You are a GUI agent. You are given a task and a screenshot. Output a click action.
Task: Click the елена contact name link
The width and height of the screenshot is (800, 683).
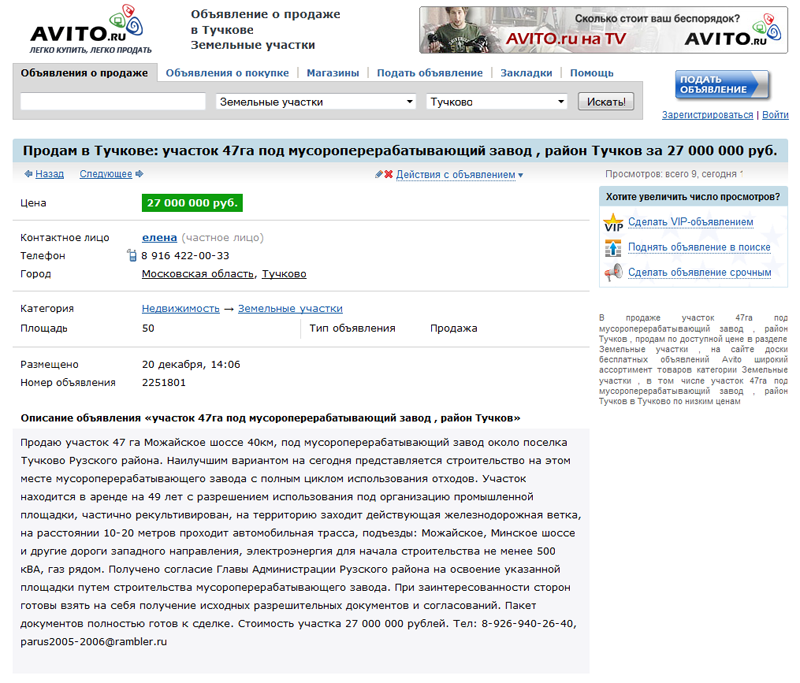(159, 238)
